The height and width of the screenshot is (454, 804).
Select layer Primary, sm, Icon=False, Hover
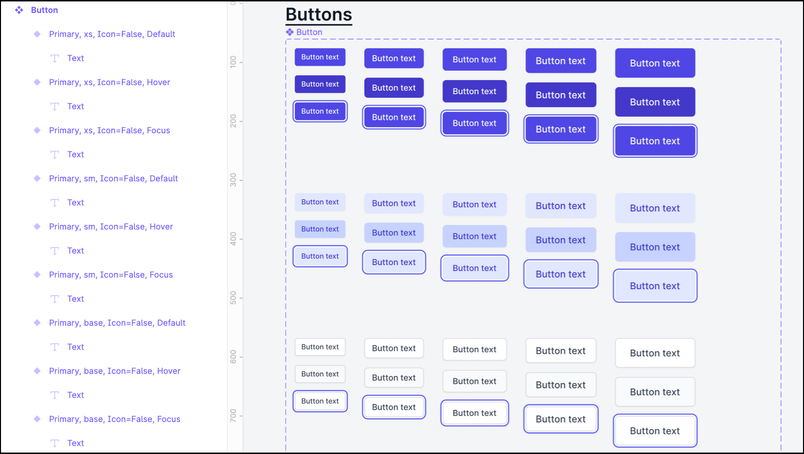111,227
